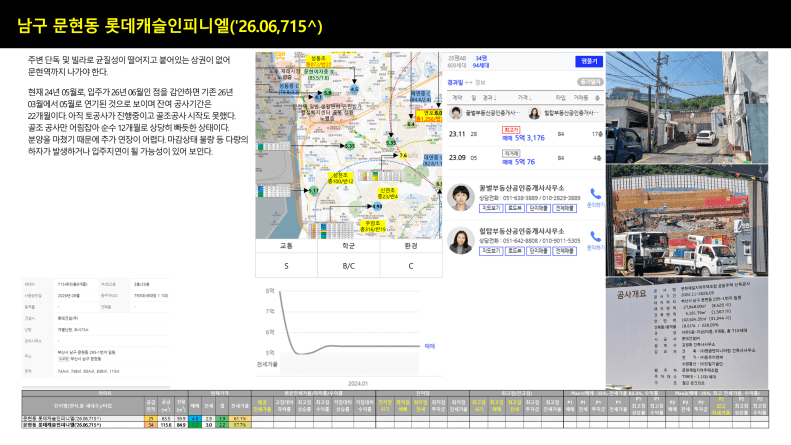Screen dimensions: 791x445
Task: Click 로드뷰 under 힐탑부동산 office
Action: pos(514,251)
